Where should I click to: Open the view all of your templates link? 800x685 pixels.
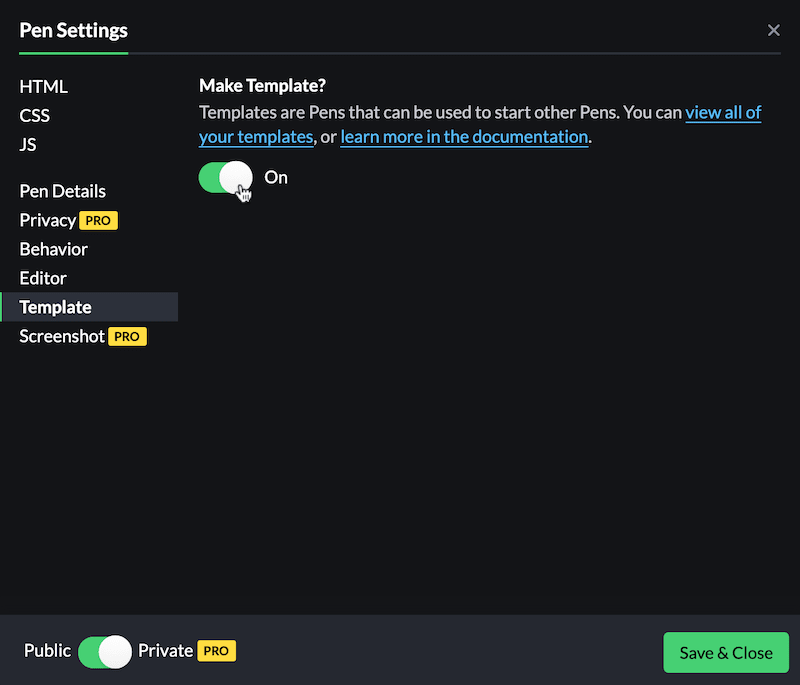click(x=723, y=113)
